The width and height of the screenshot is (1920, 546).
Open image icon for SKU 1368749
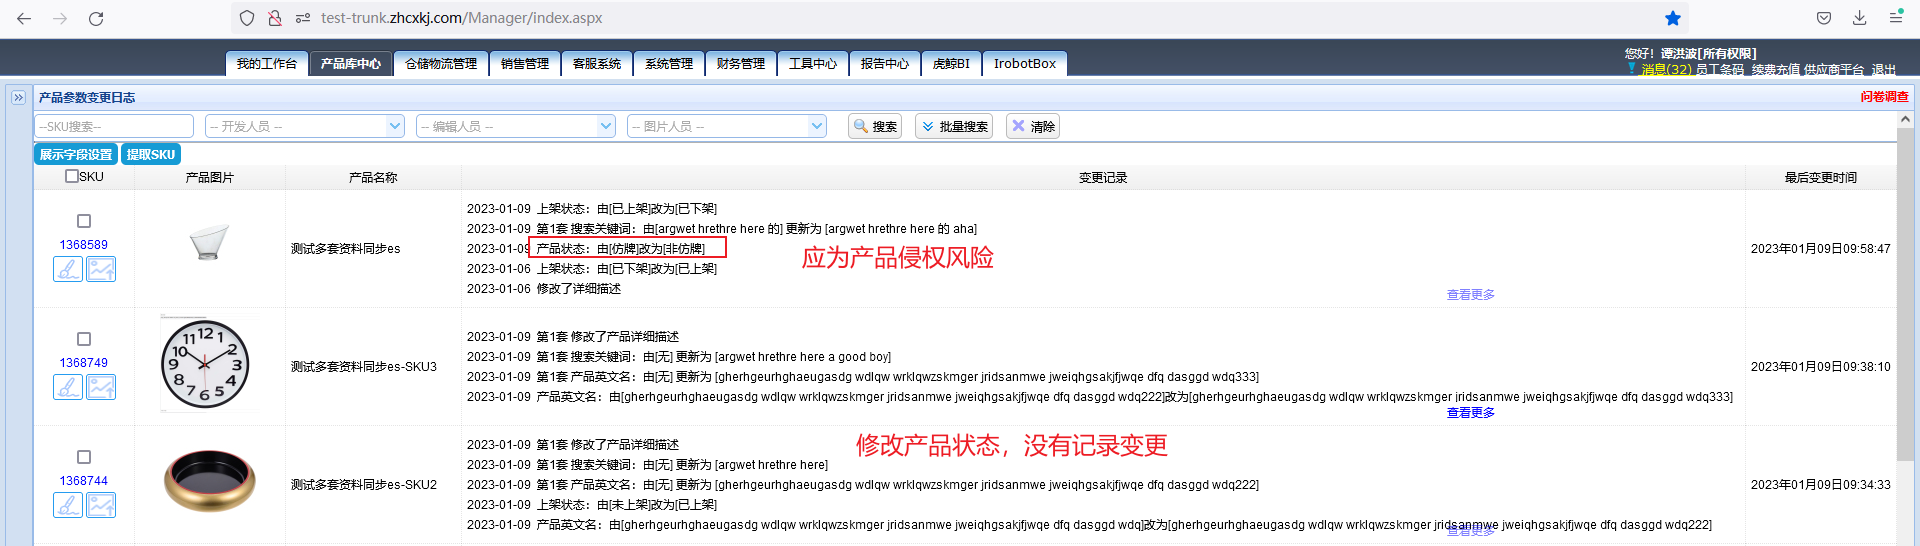(101, 387)
